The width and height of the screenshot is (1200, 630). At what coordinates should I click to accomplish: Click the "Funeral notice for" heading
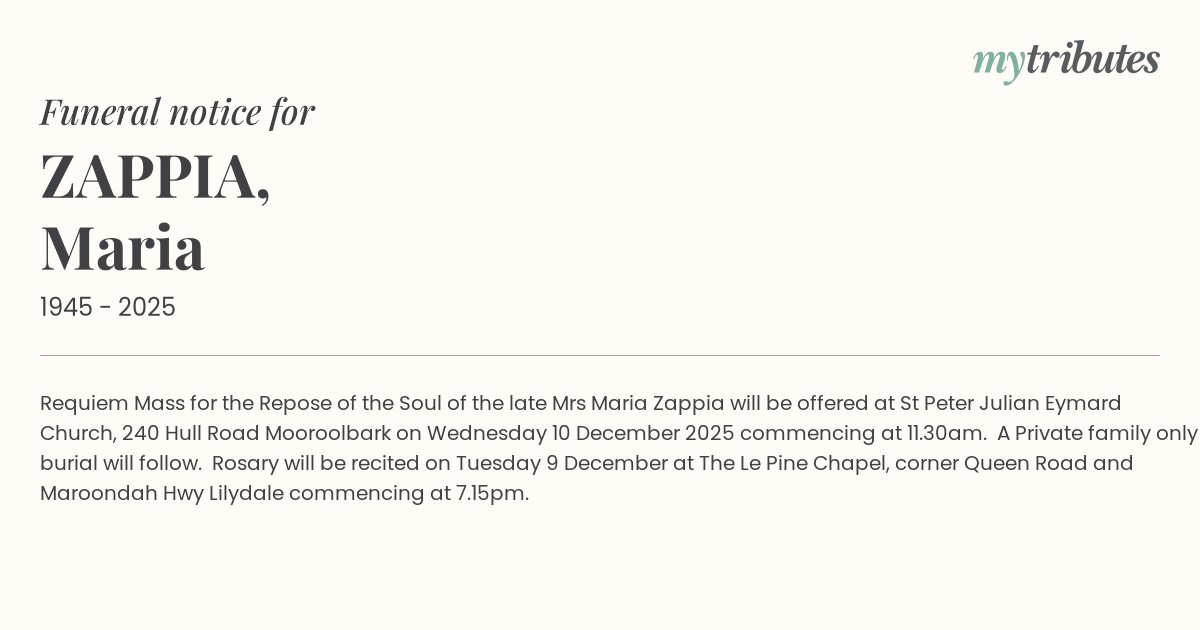(177, 112)
